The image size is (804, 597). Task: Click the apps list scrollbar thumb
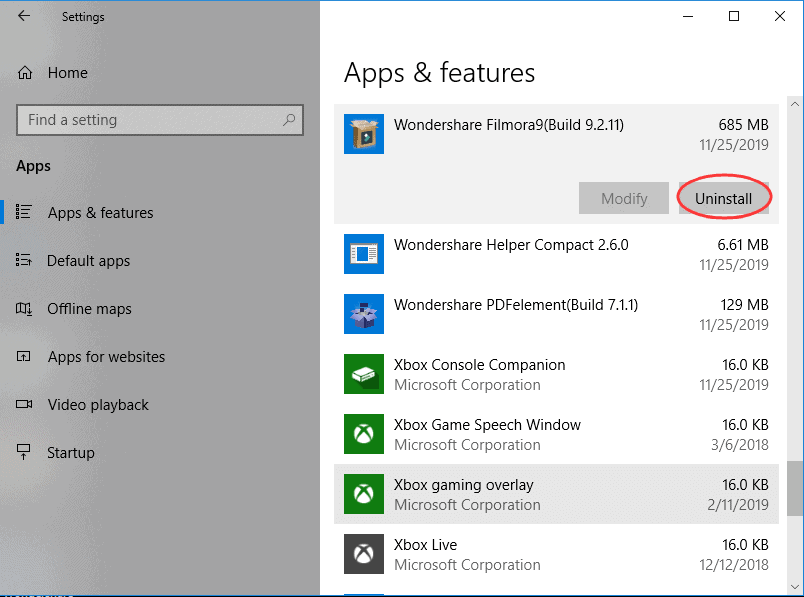tap(795, 489)
